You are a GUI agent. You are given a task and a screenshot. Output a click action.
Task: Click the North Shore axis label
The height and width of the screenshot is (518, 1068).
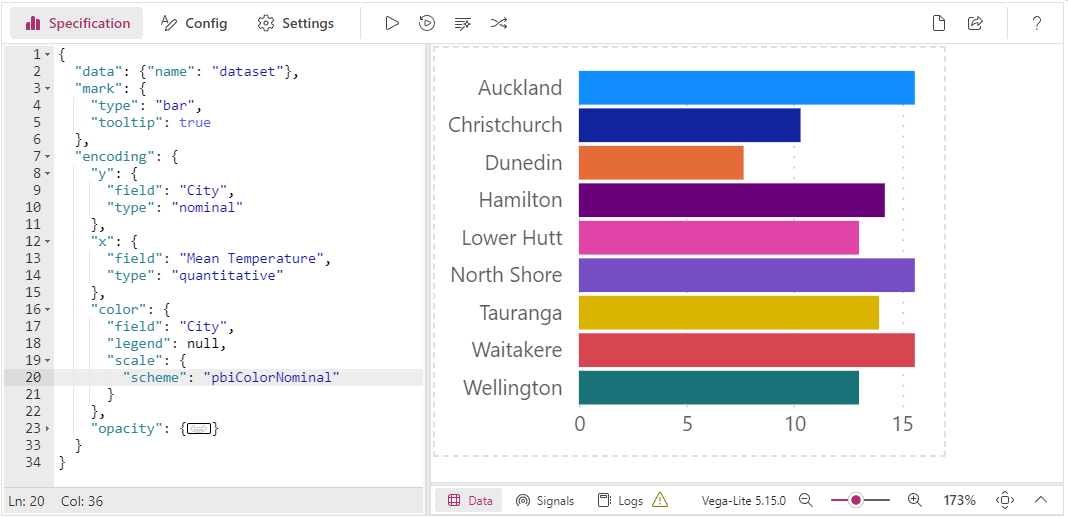click(x=507, y=275)
